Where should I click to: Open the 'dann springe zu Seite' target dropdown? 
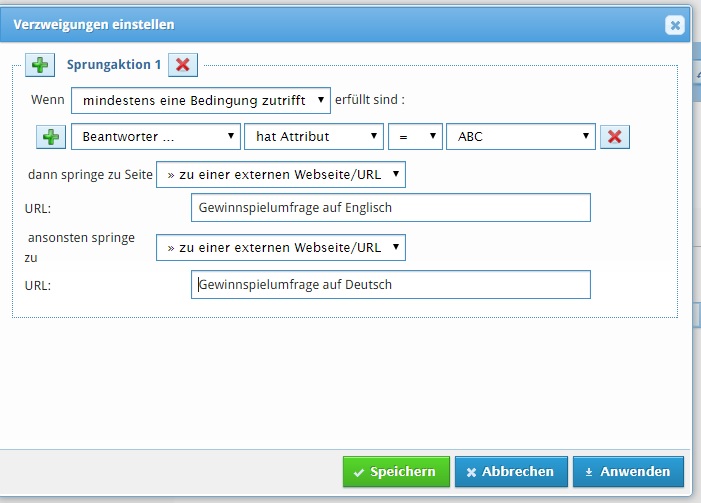coord(281,174)
